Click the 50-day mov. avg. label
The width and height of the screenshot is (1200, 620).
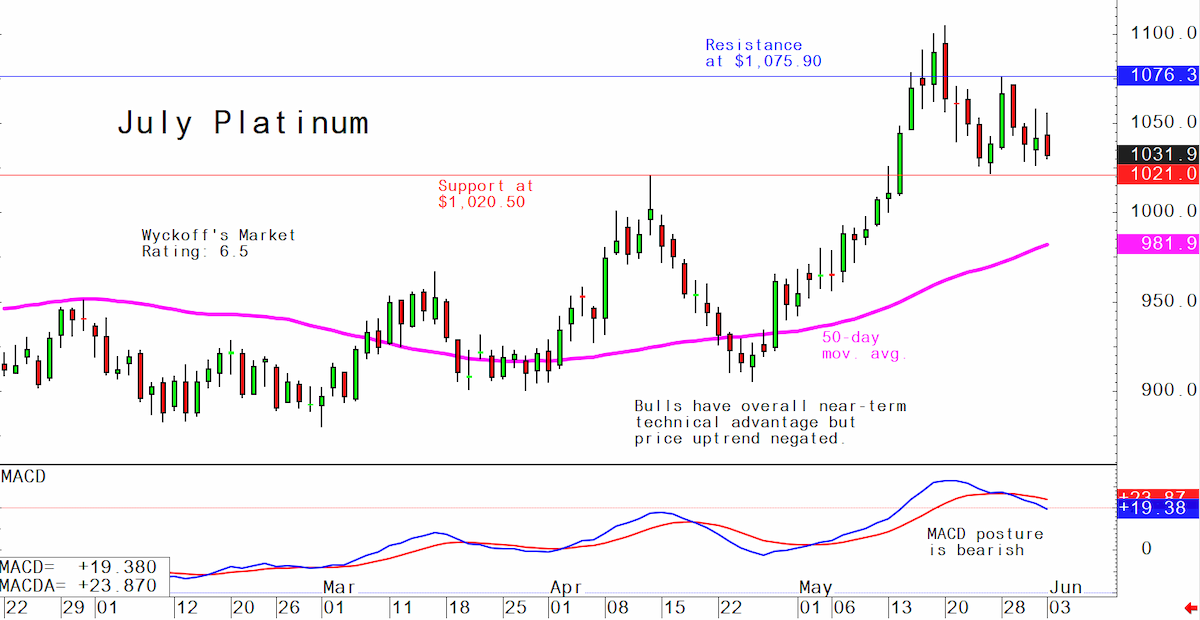tap(865, 346)
